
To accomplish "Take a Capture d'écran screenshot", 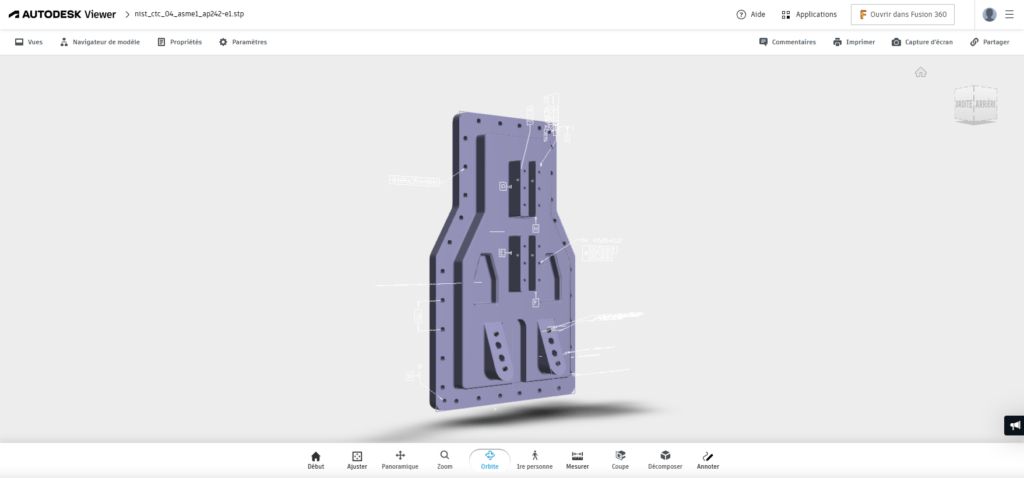I will coord(921,42).
